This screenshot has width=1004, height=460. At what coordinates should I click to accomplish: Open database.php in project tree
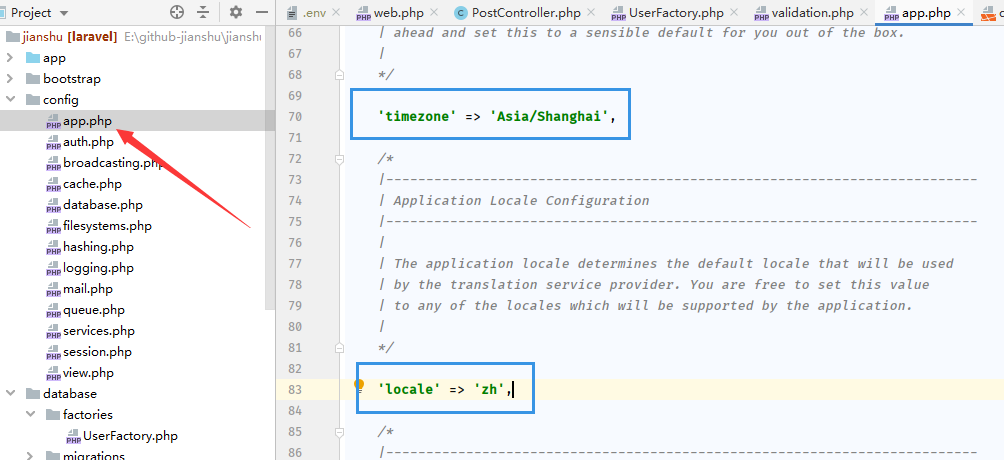pos(102,205)
